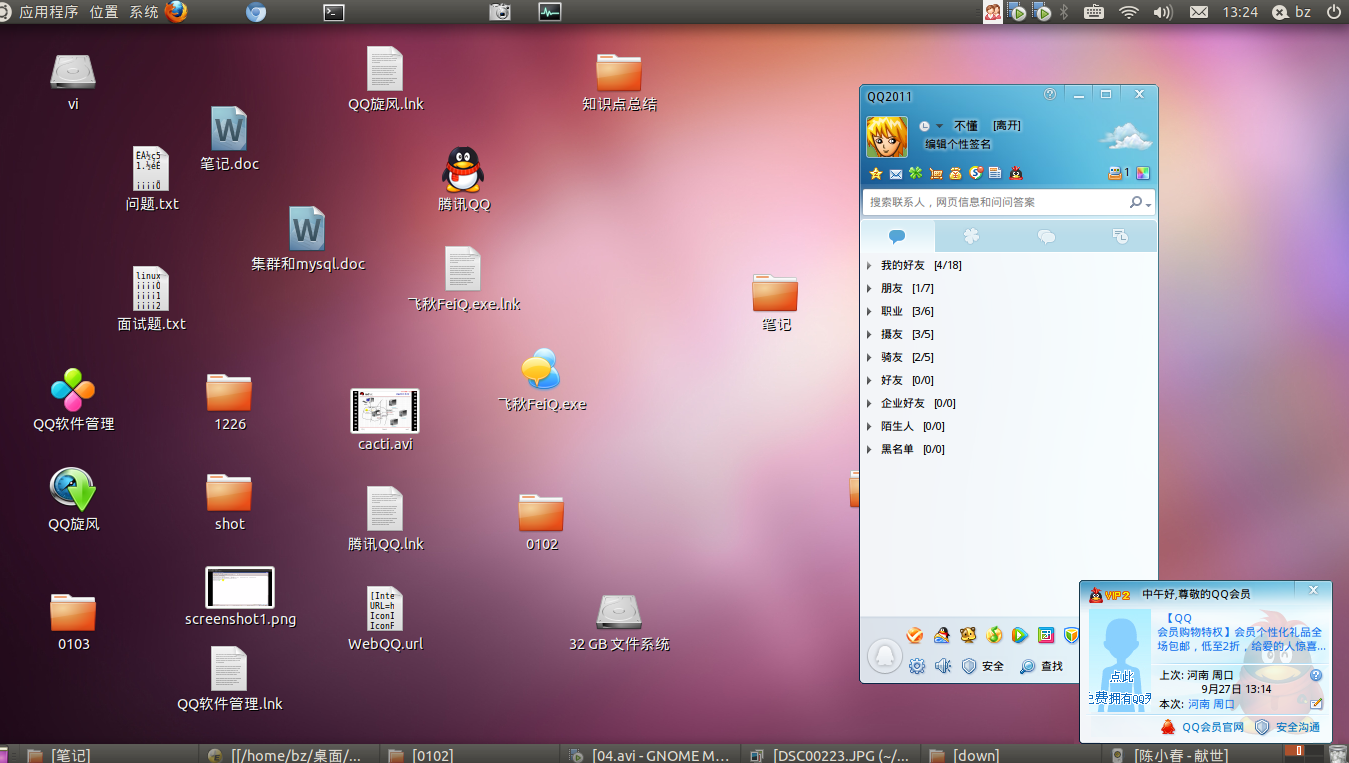Viewport: 1349px width, 763px height.
Task: Click the 查找 find button
Action: 1041,666
